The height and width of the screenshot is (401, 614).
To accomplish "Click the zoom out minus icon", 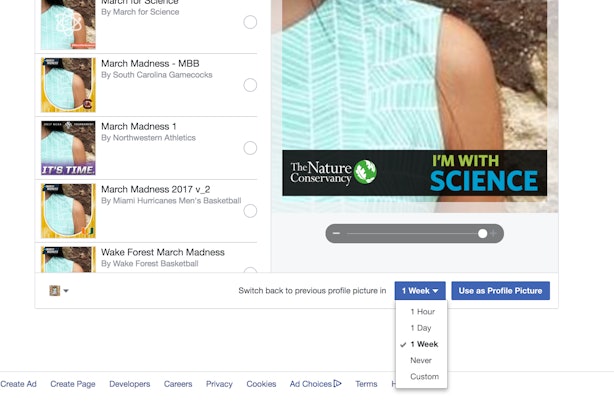I will 336,233.
